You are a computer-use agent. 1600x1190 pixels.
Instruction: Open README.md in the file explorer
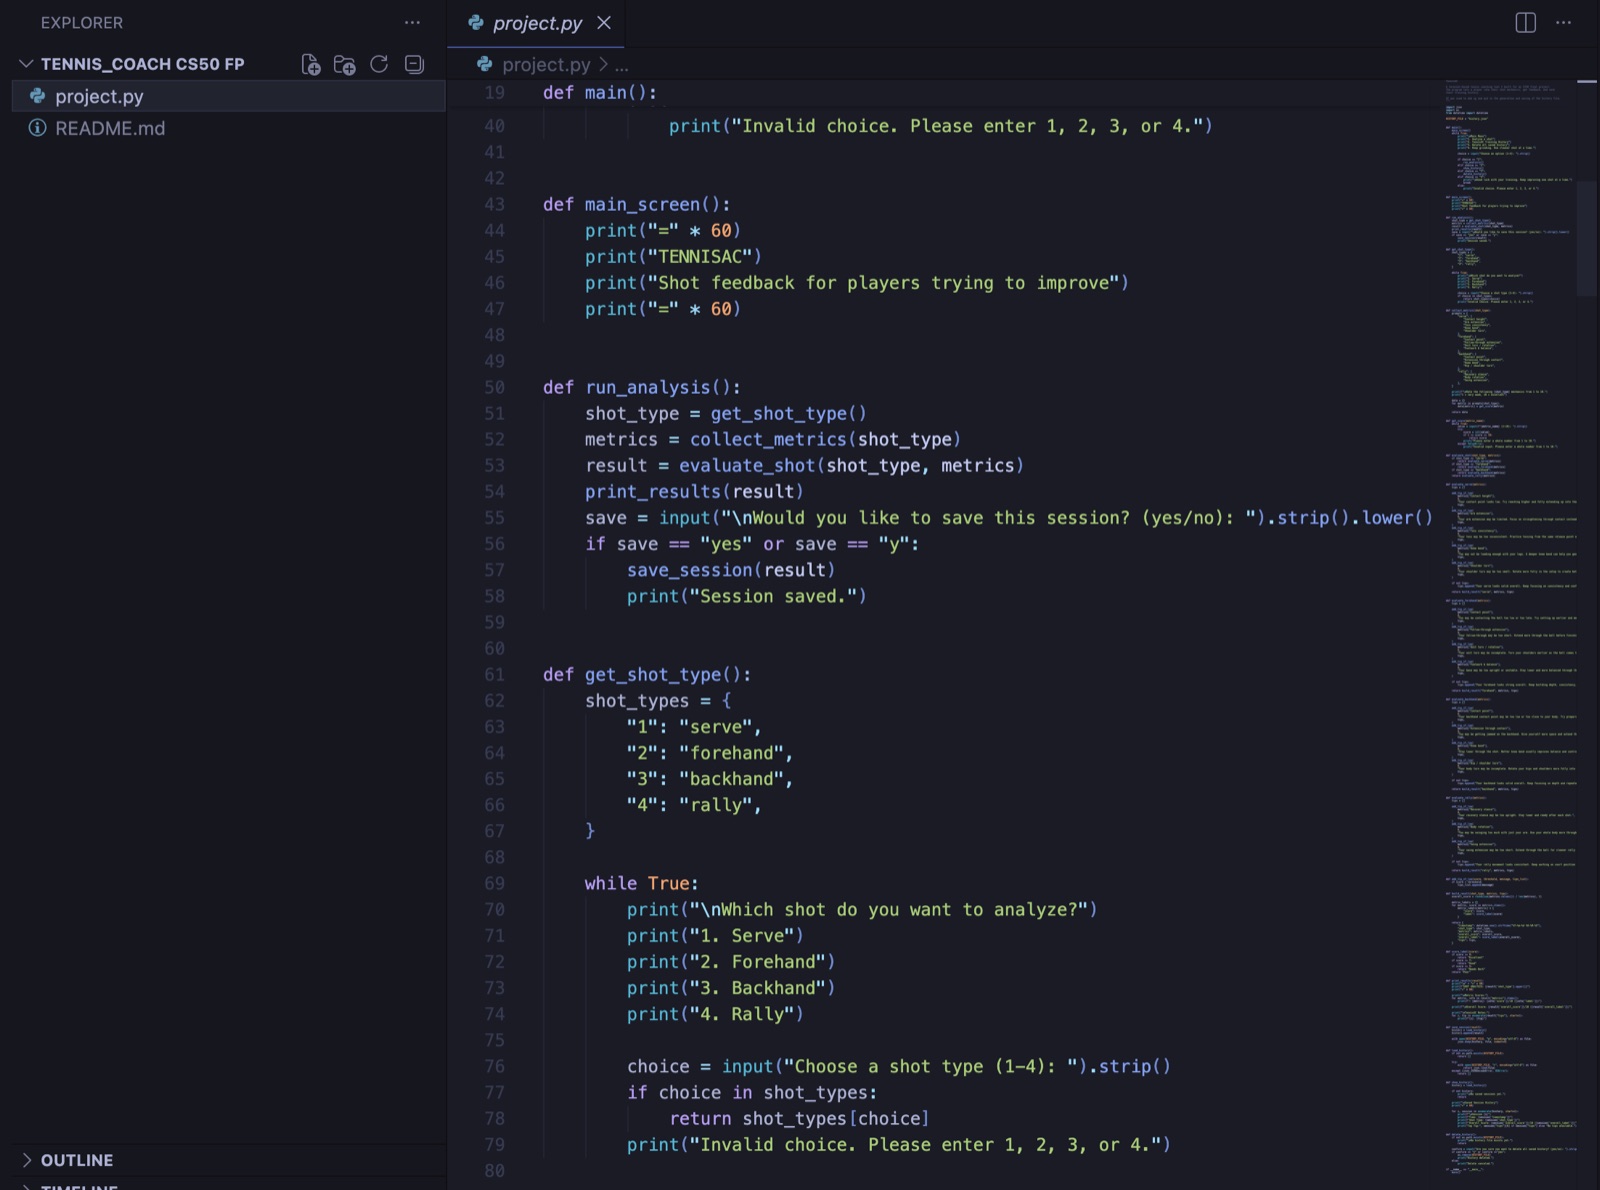(229, 128)
